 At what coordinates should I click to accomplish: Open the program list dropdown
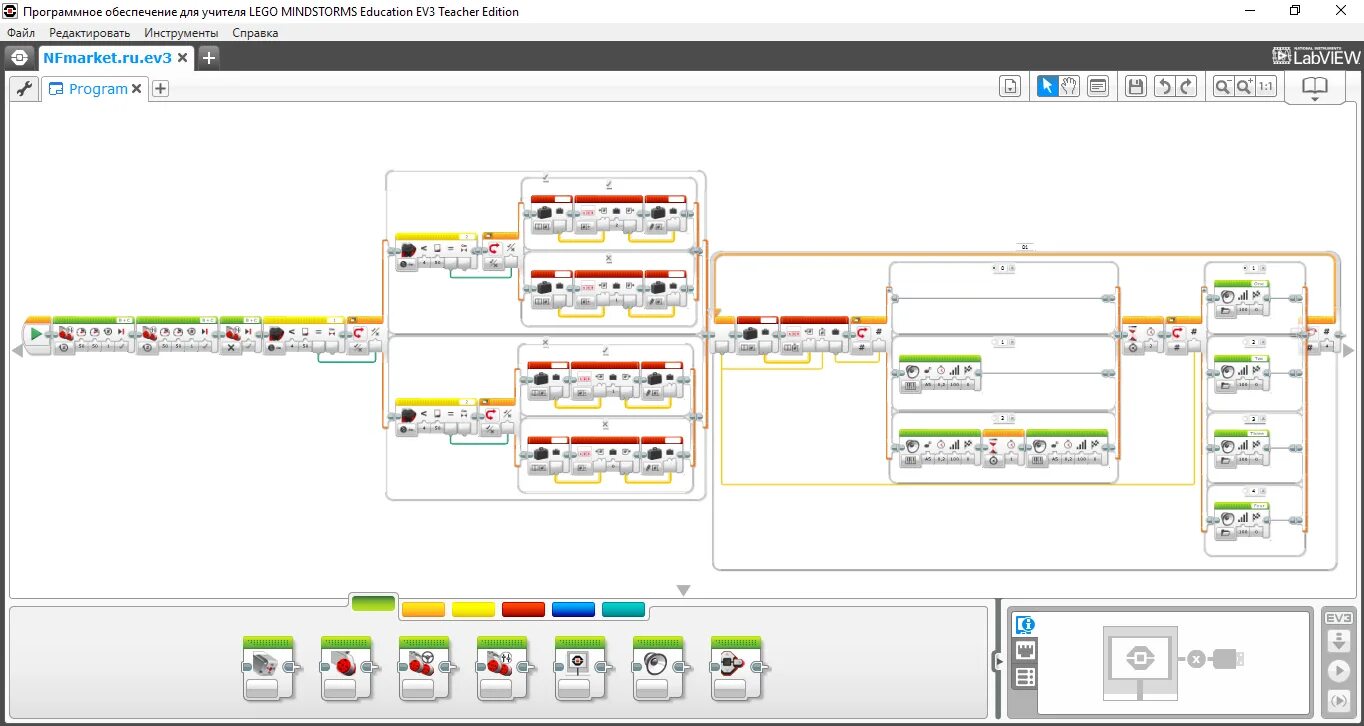pos(1010,86)
